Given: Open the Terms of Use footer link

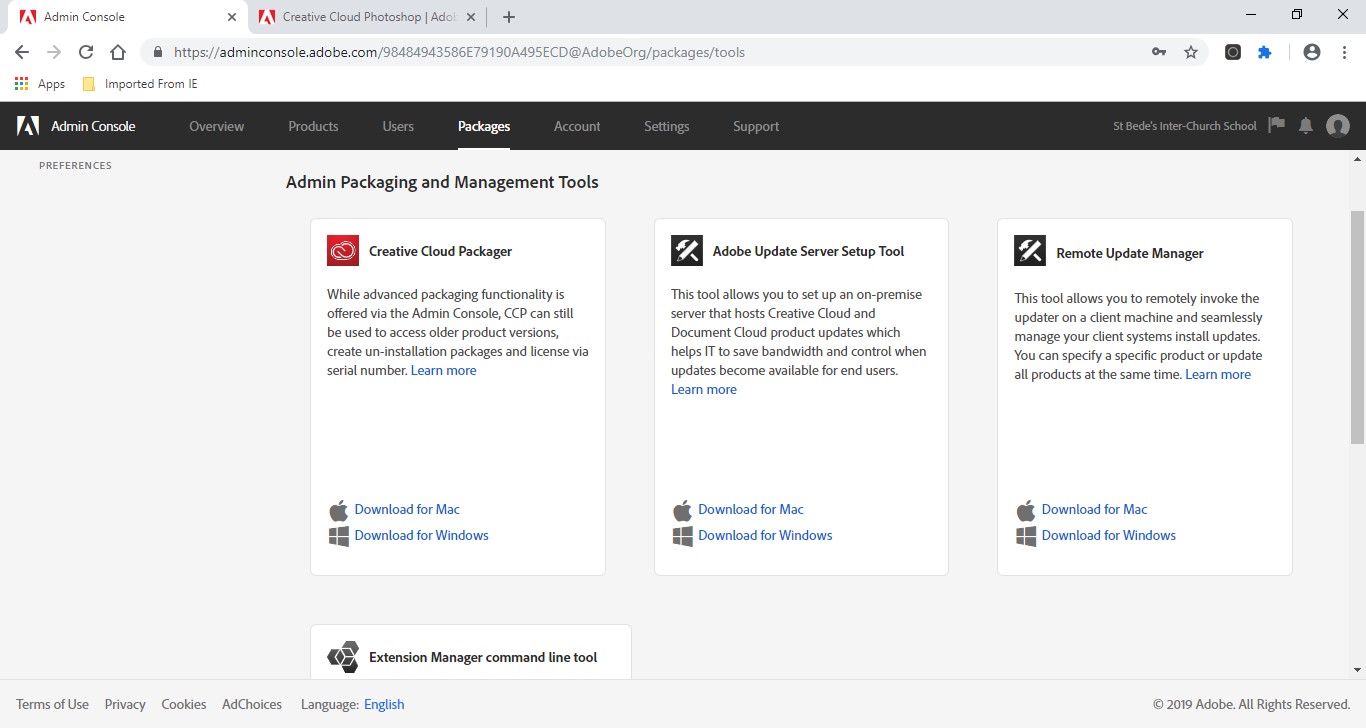Looking at the screenshot, I should pos(52,704).
